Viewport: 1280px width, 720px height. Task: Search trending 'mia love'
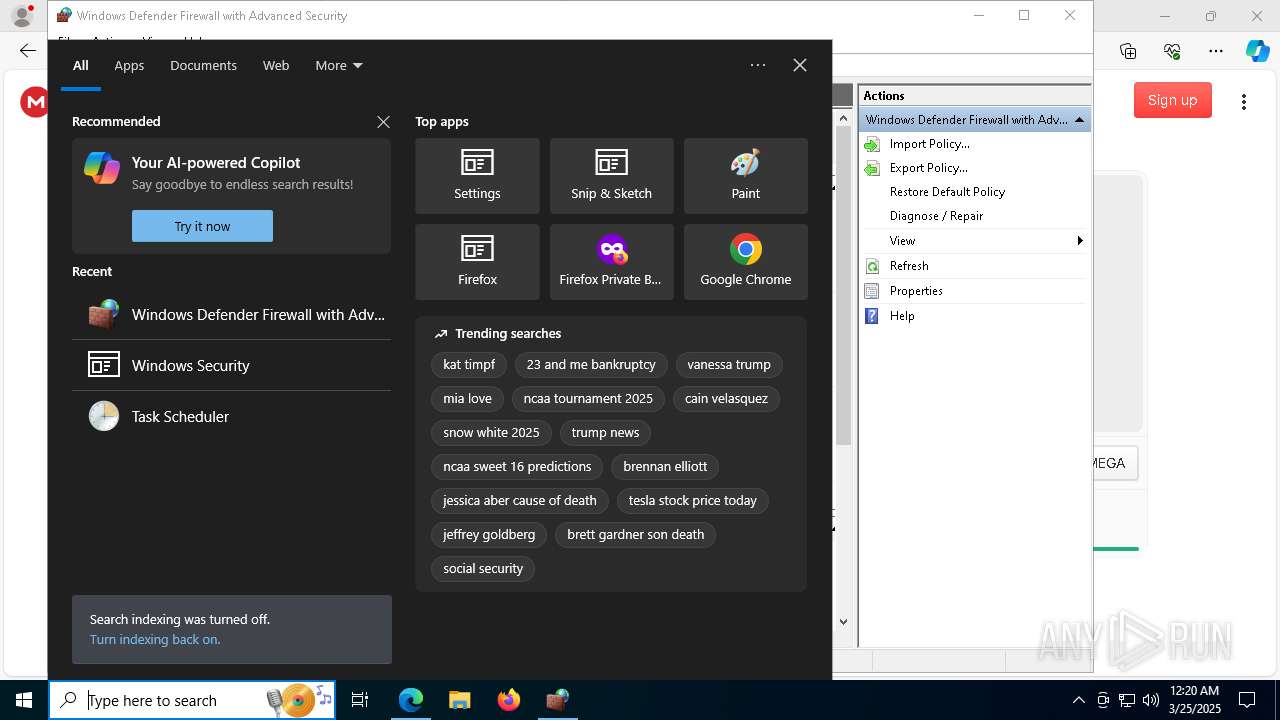(x=467, y=399)
